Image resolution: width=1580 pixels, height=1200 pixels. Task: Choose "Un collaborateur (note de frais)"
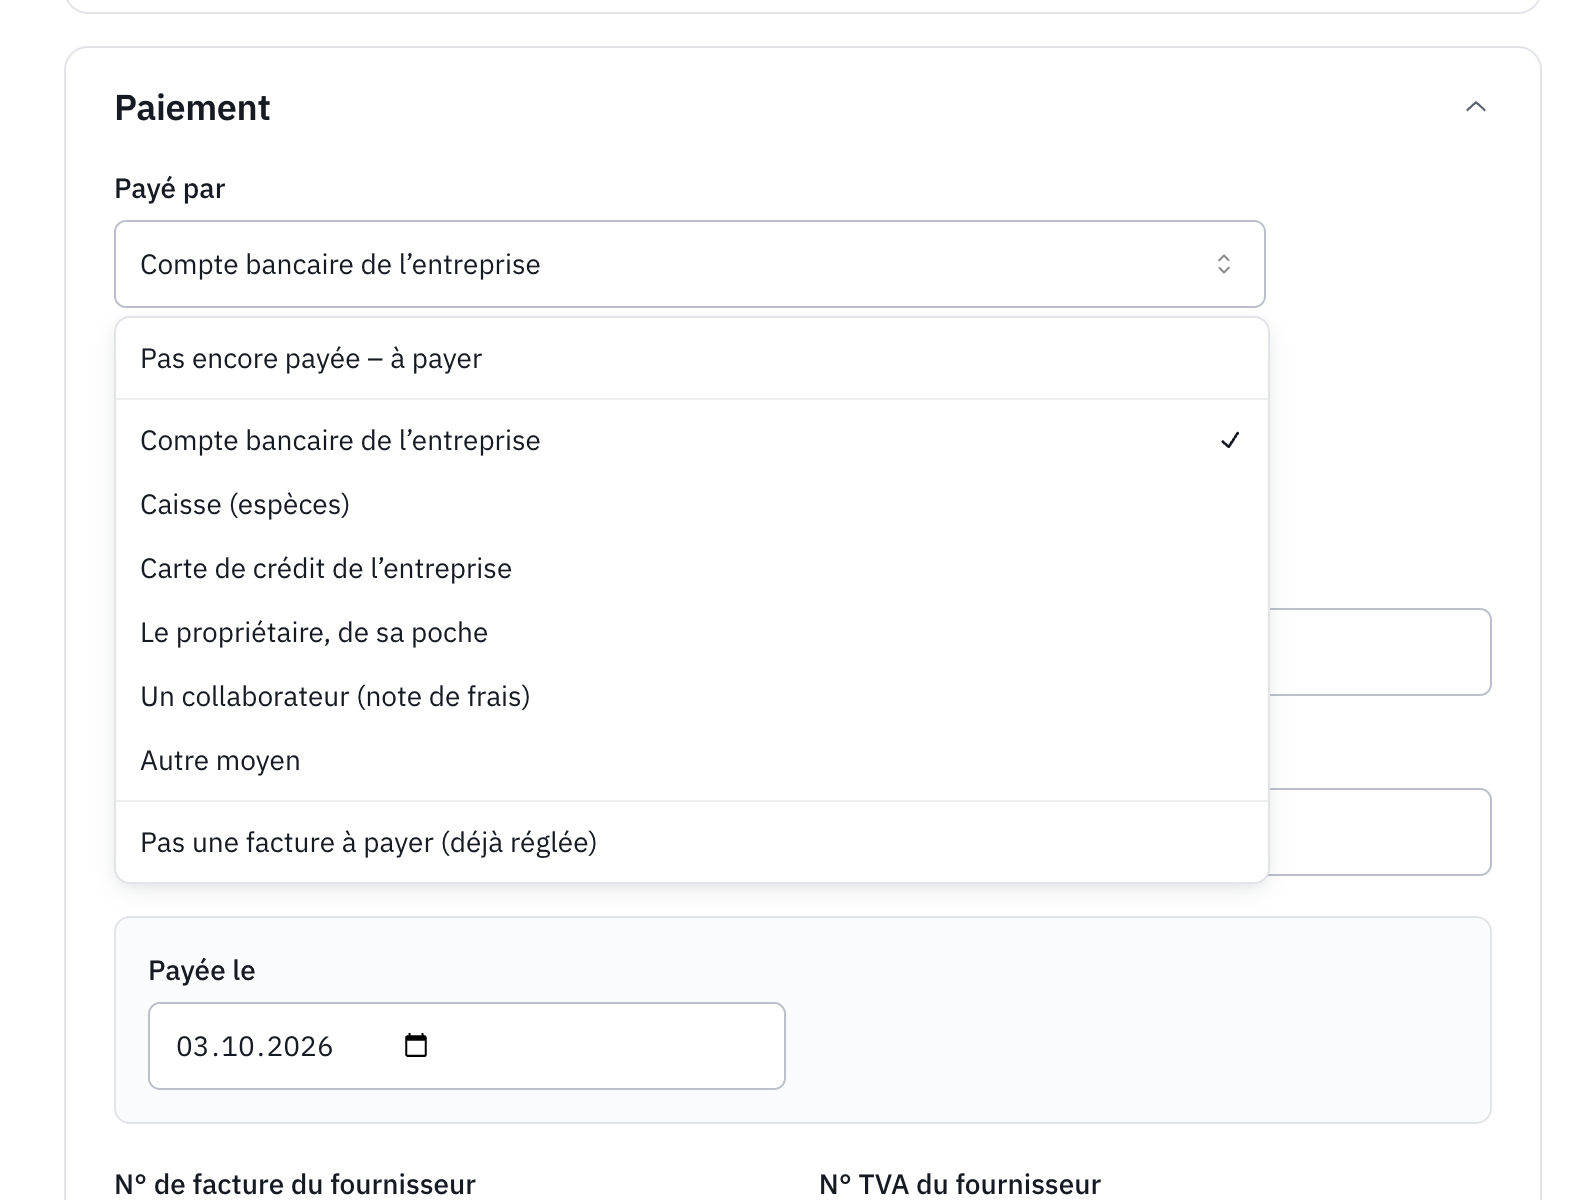pos(692,697)
